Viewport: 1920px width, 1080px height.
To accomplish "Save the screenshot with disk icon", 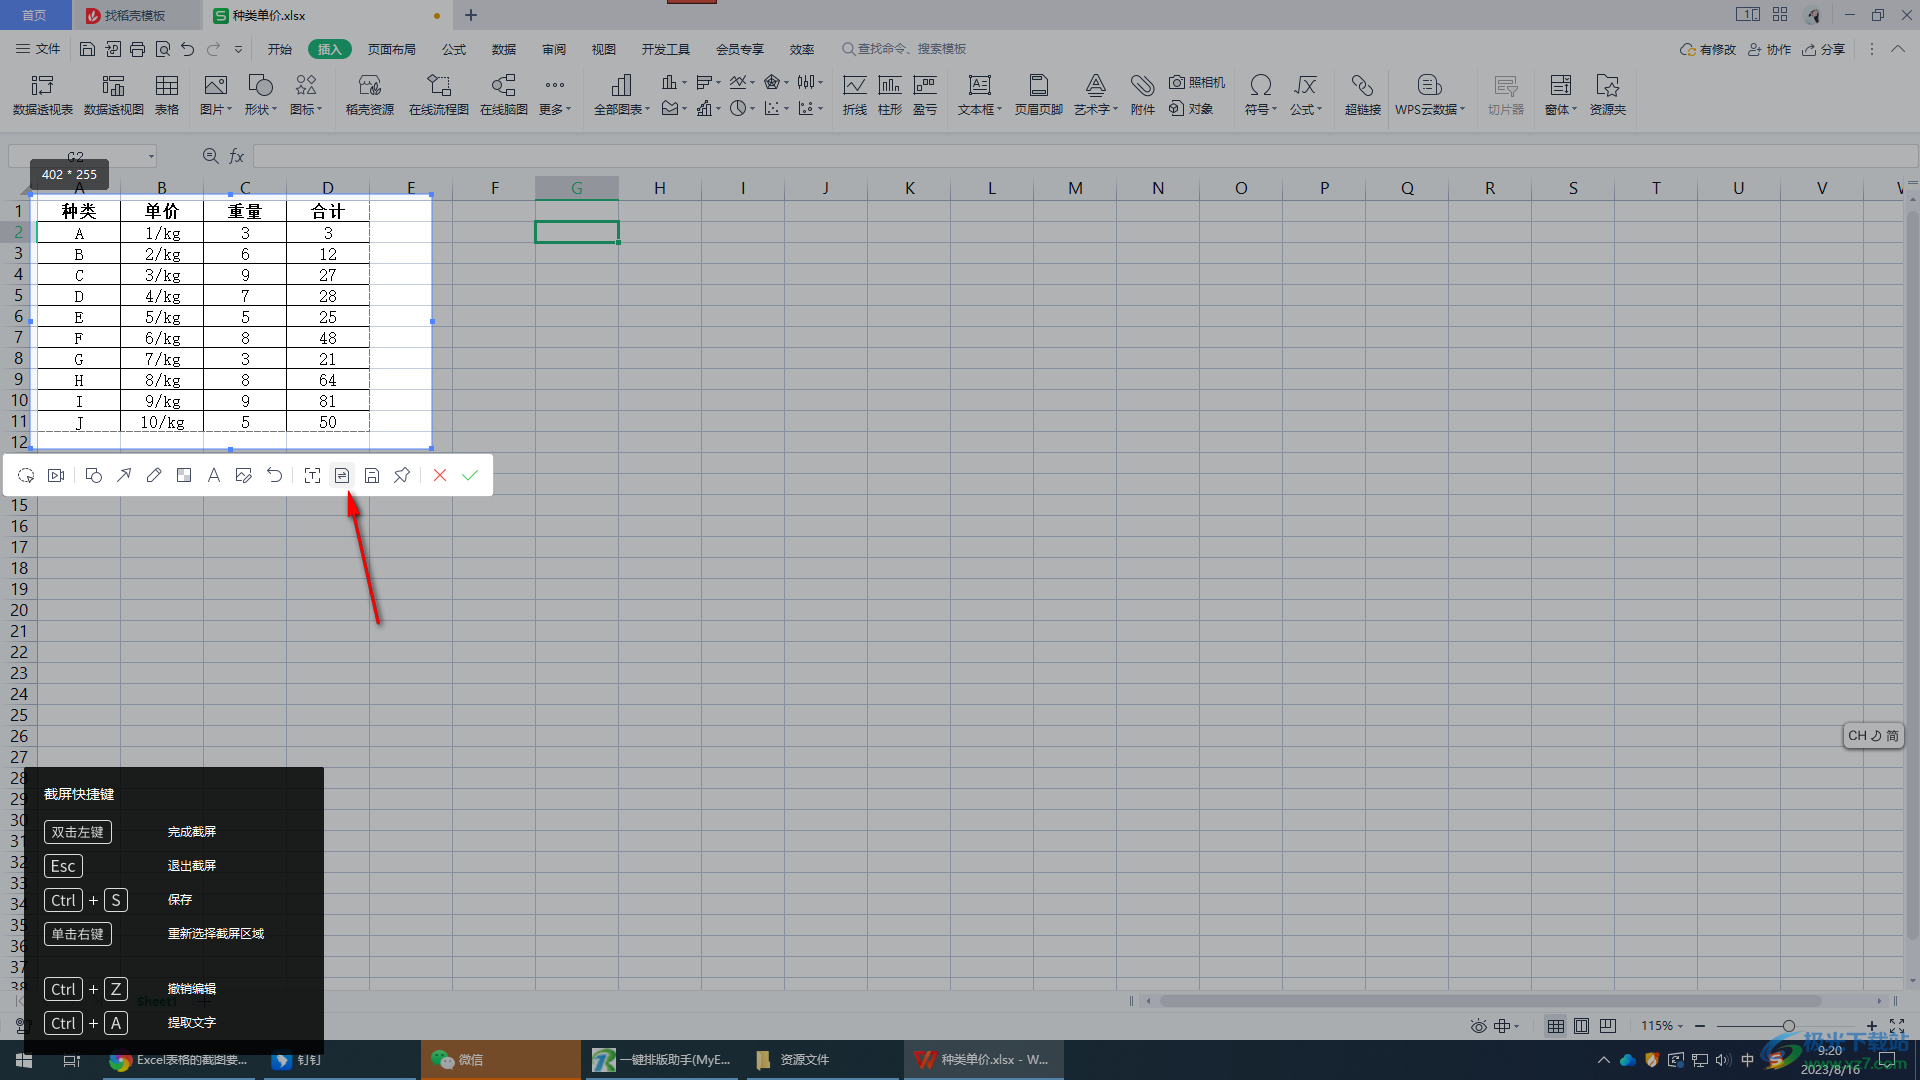I will (372, 476).
